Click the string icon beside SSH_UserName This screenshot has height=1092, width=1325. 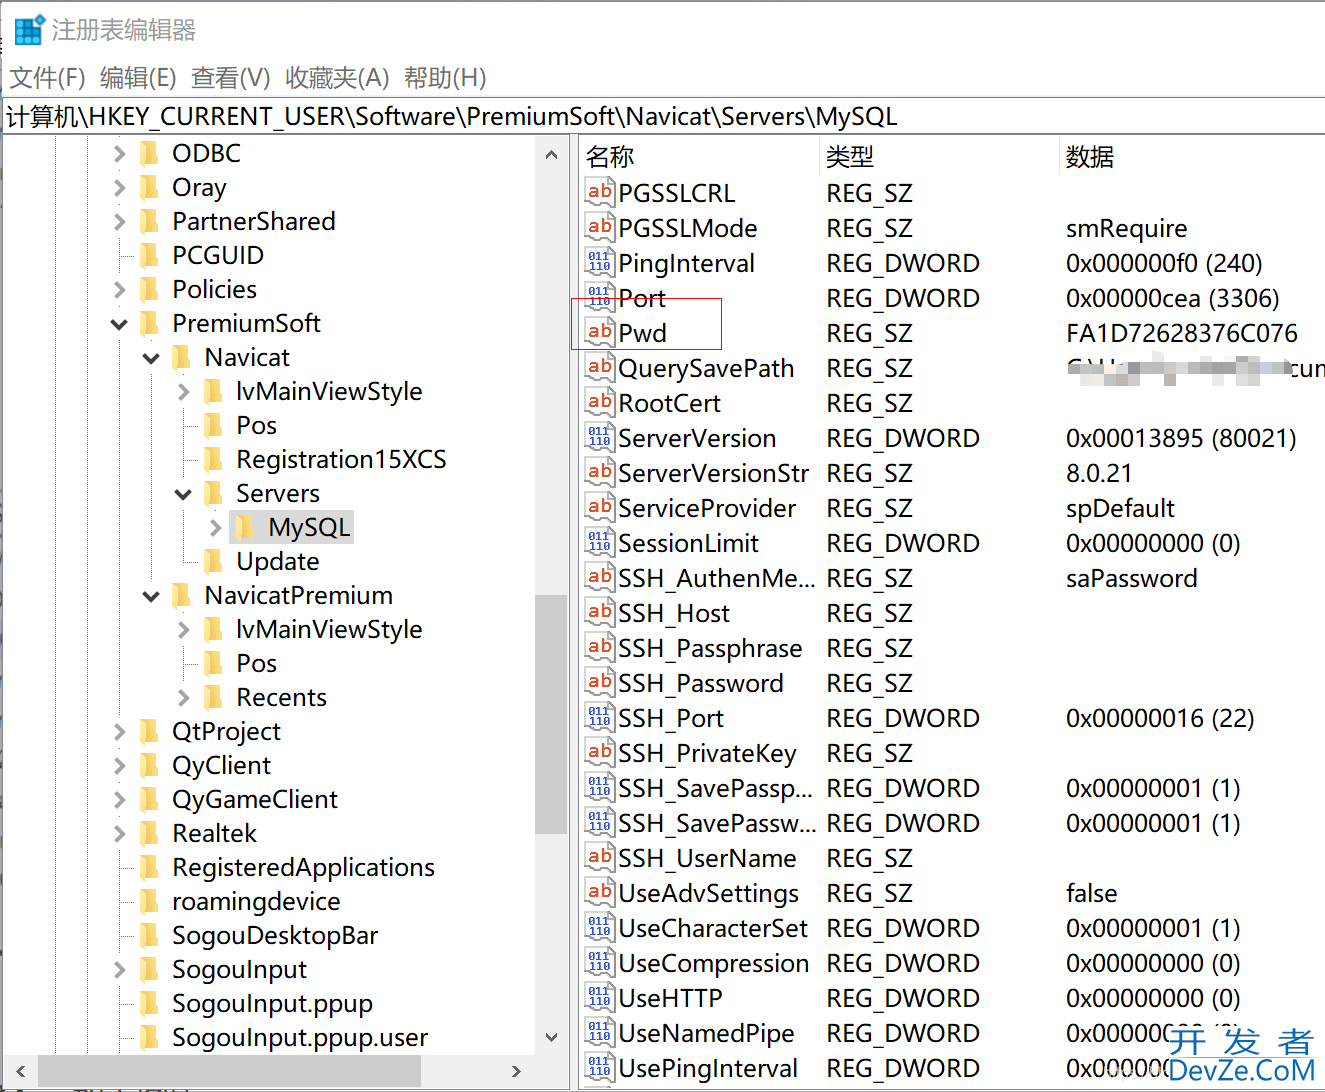click(x=599, y=857)
